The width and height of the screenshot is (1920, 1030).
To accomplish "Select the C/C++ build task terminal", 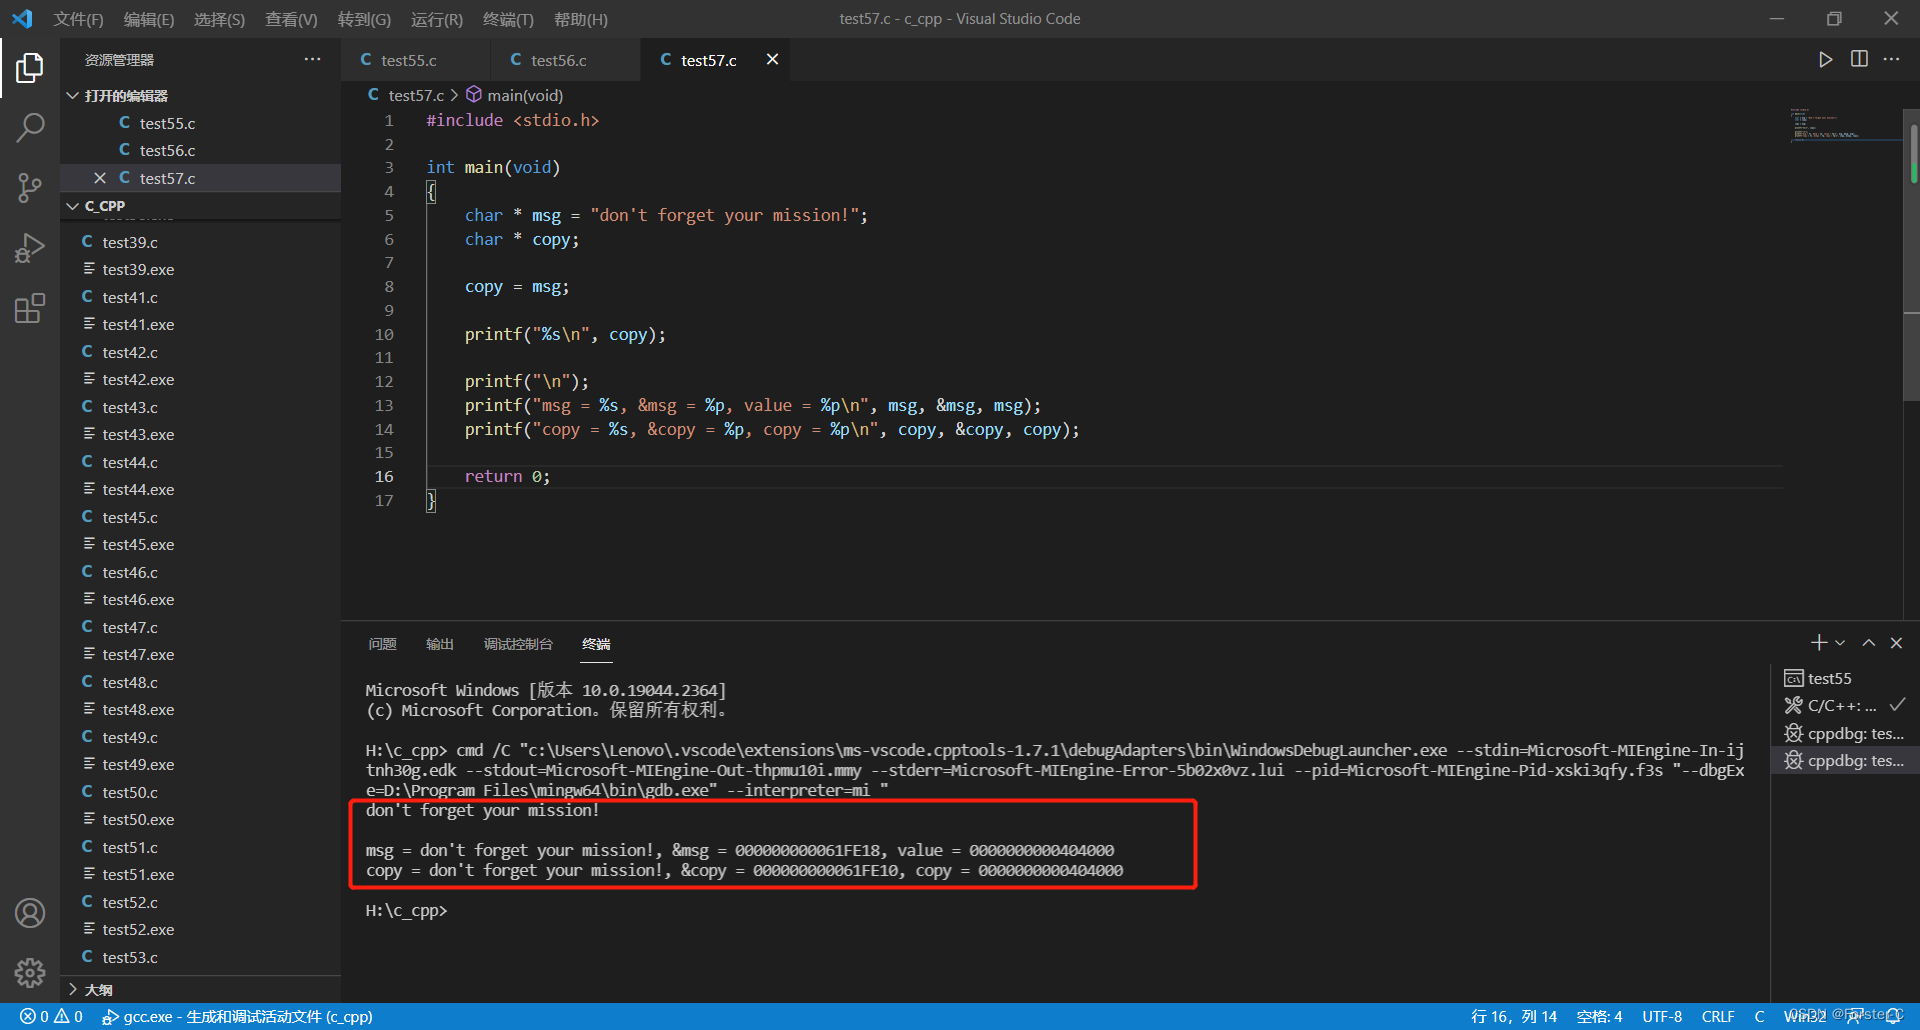I will [1844, 706].
